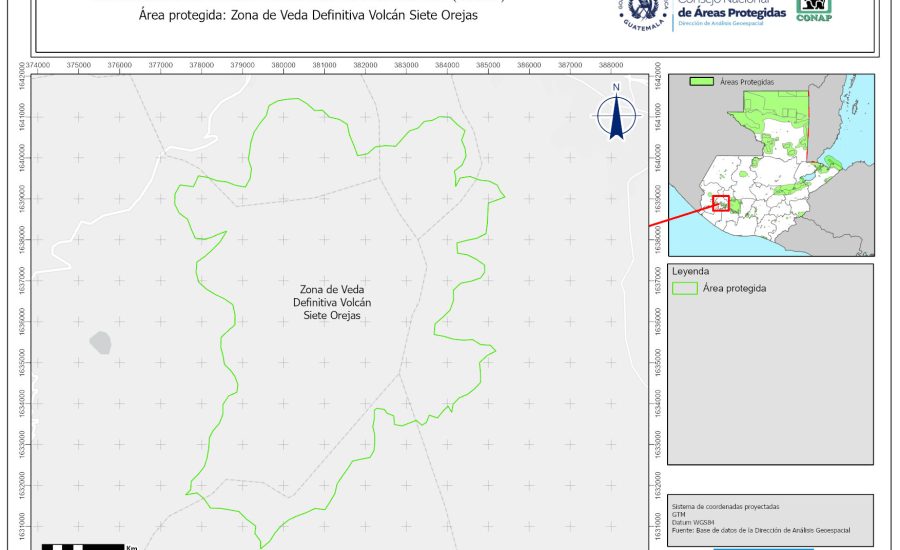Click the 380000 coordinate label on top axis
Screen dimensions: 900x550
[x=283, y=65]
